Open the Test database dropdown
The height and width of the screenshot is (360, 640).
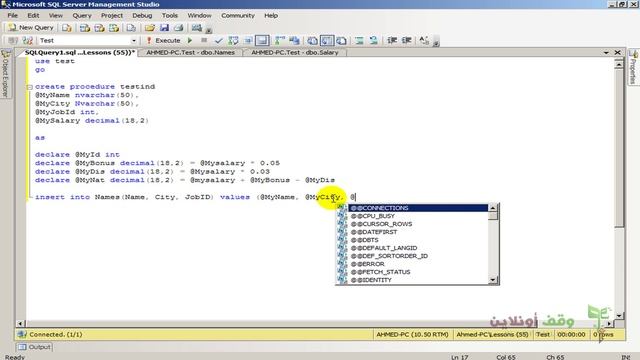coord(133,40)
